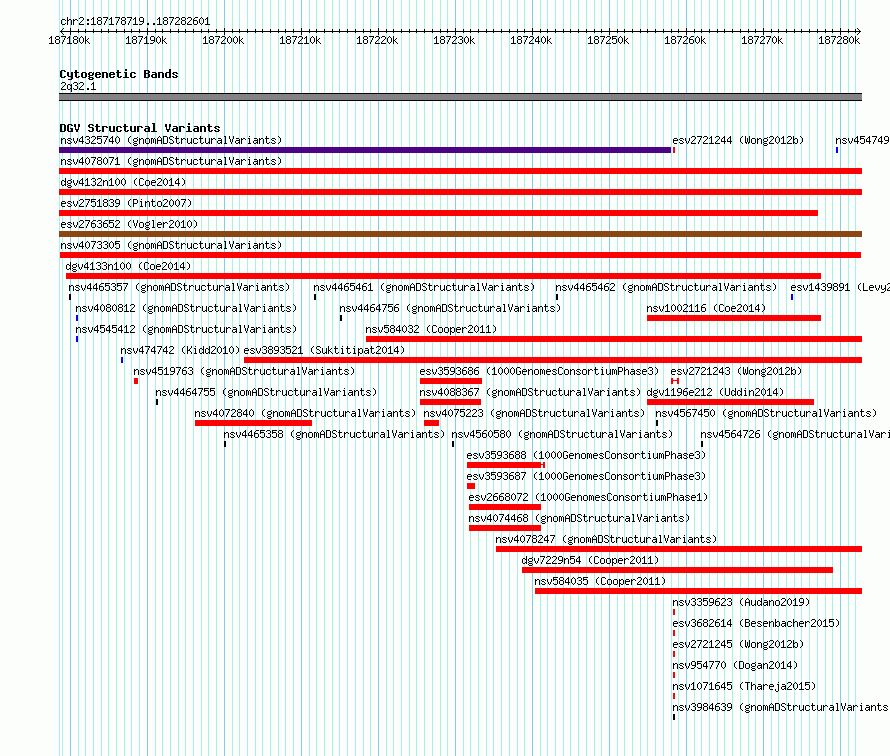Click esv3893521 (Suktitipat2014) label

(x=324, y=350)
